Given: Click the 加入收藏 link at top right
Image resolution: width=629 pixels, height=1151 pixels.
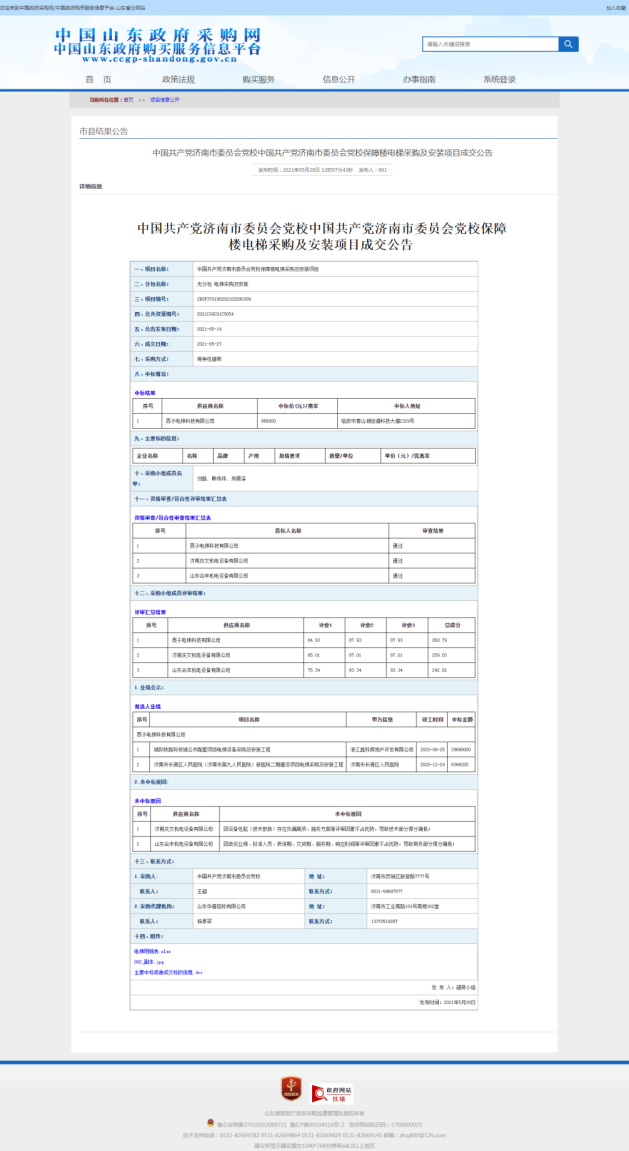Looking at the screenshot, I should pyautogui.click(x=615, y=7).
